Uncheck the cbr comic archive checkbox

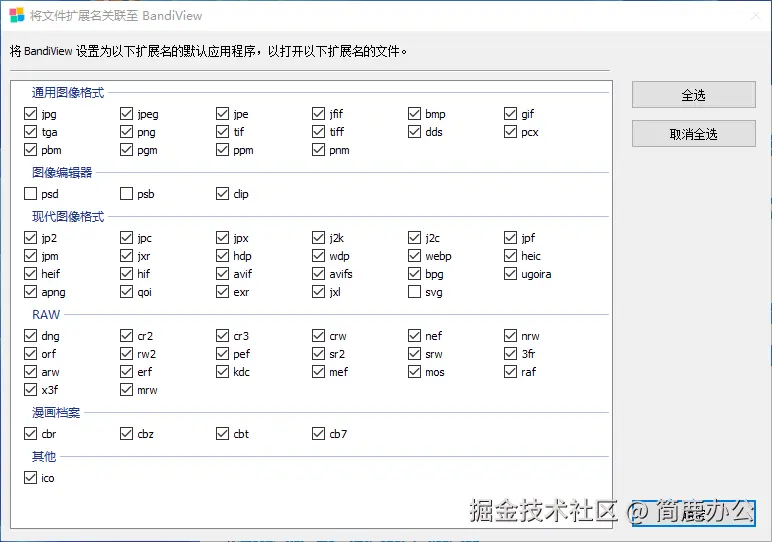(x=31, y=434)
